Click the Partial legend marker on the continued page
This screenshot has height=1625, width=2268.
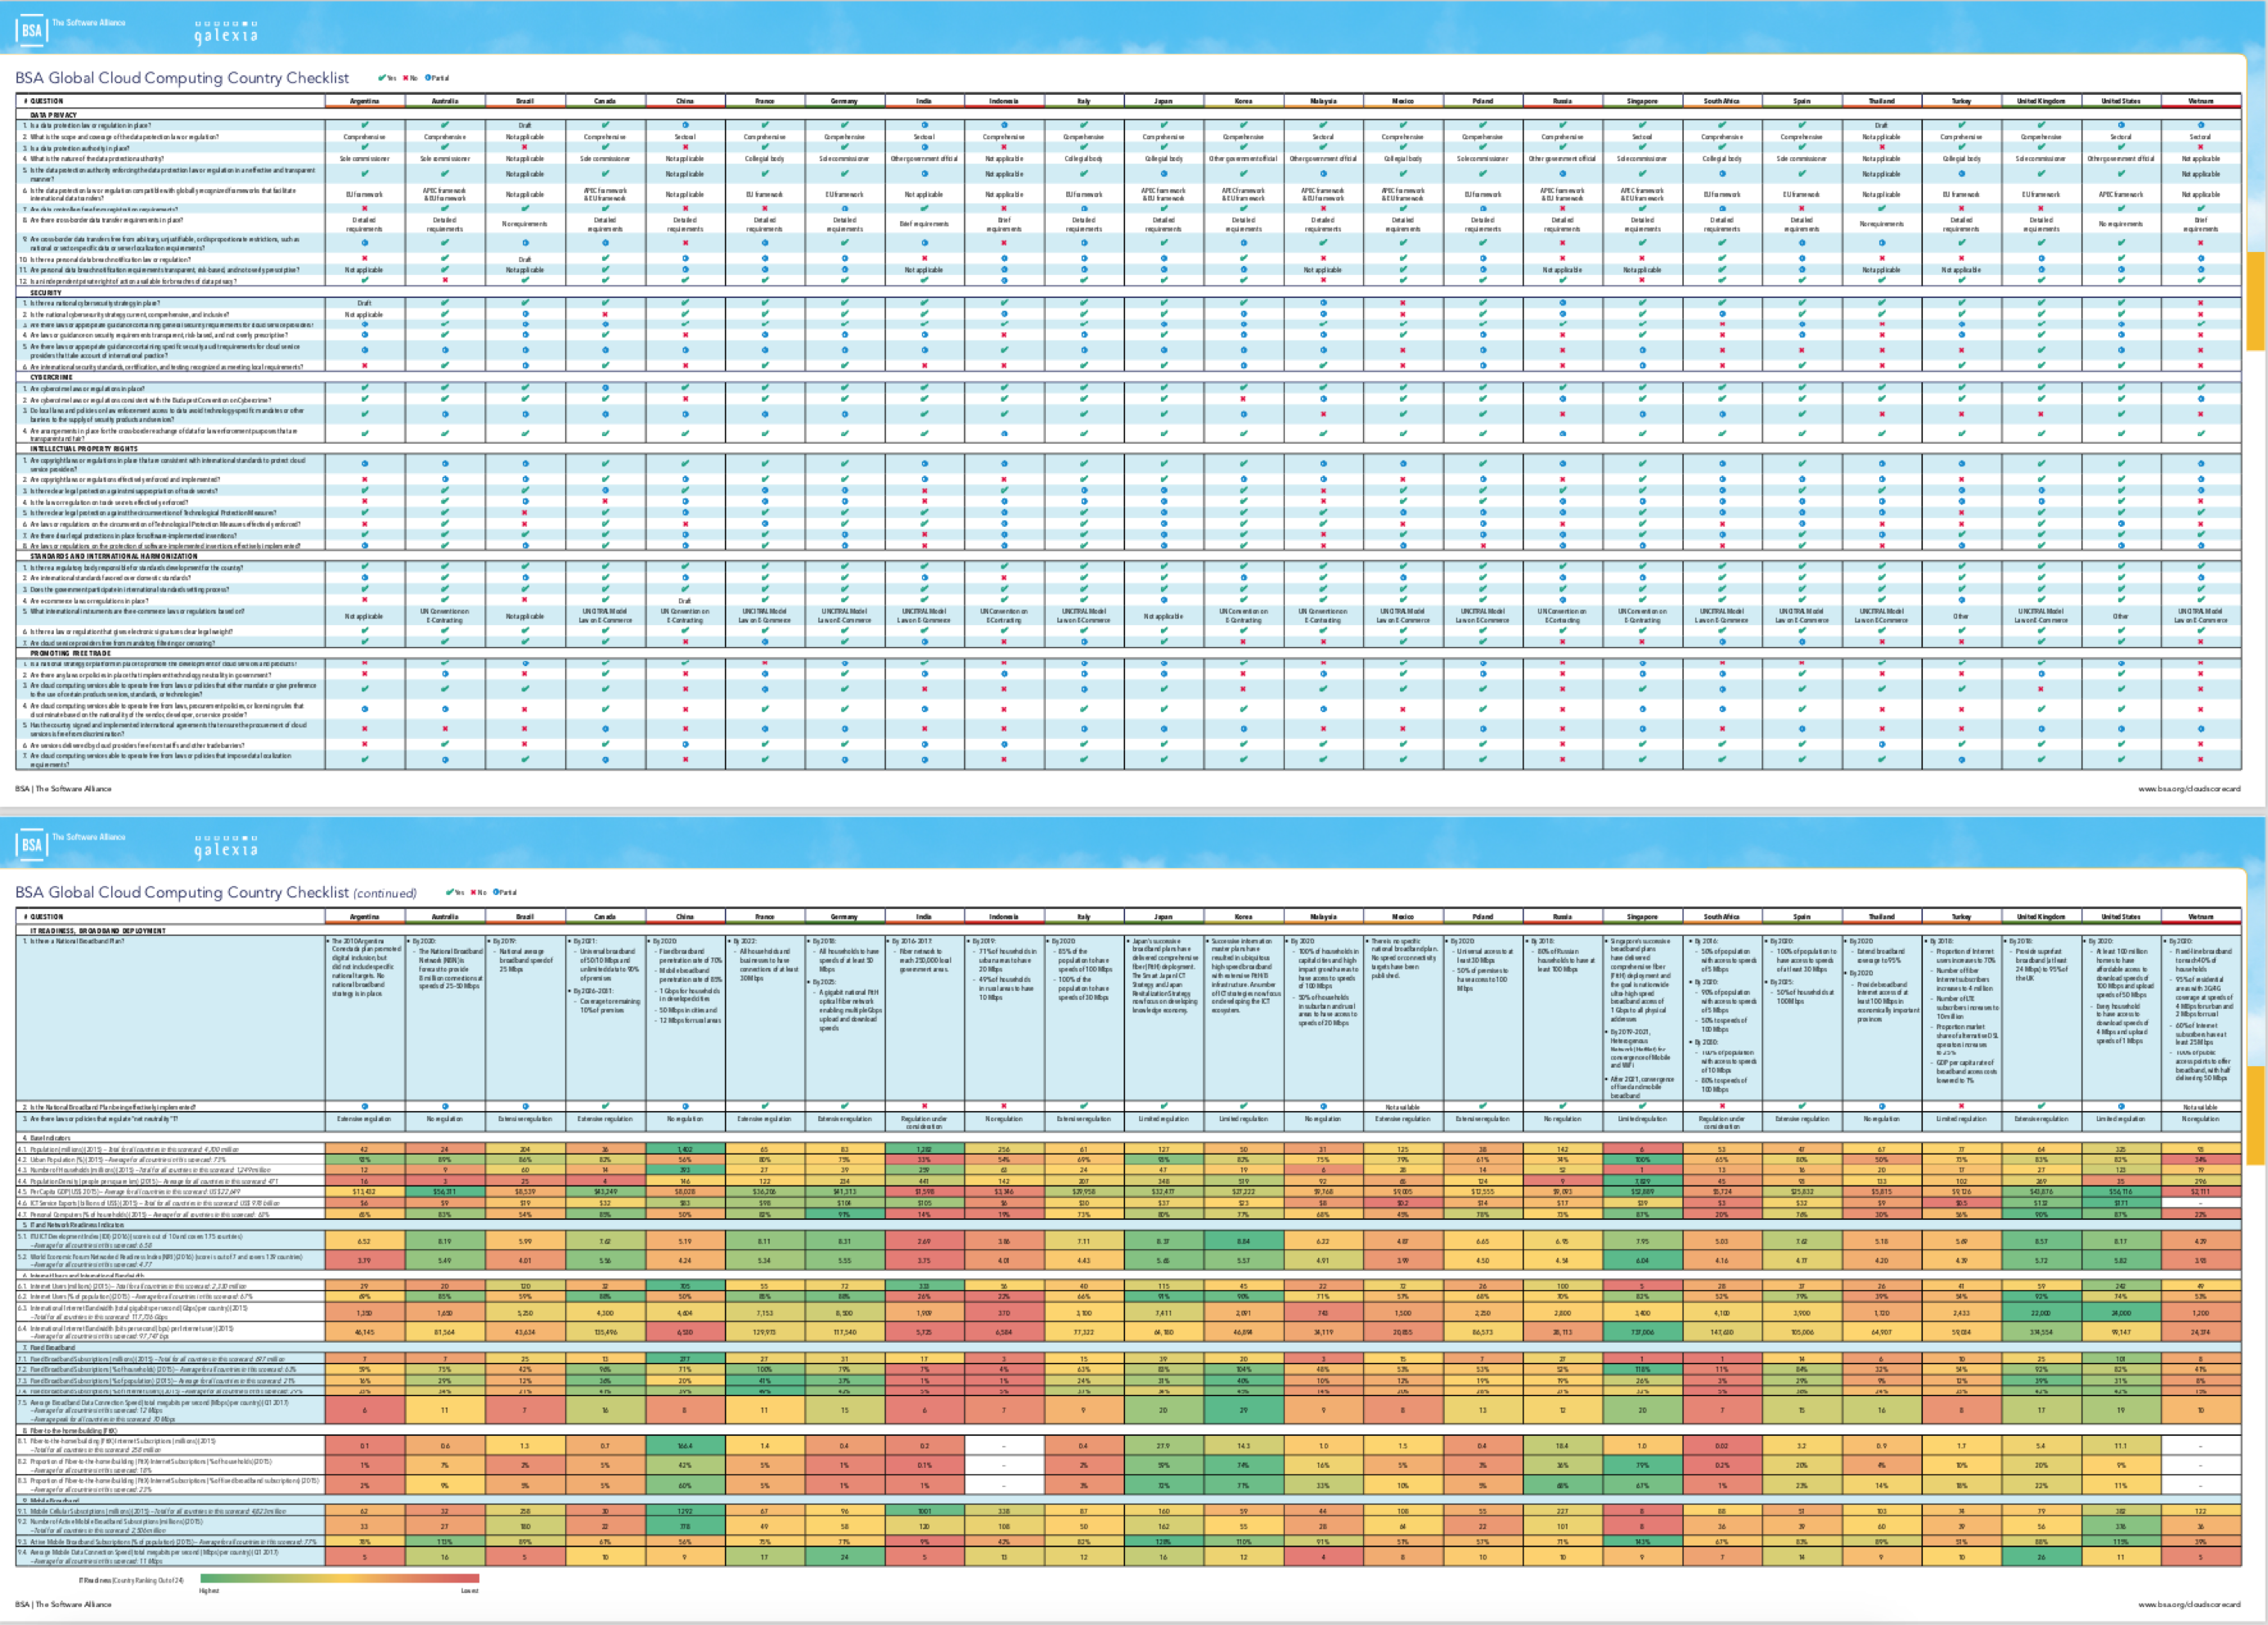coord(496,892)
